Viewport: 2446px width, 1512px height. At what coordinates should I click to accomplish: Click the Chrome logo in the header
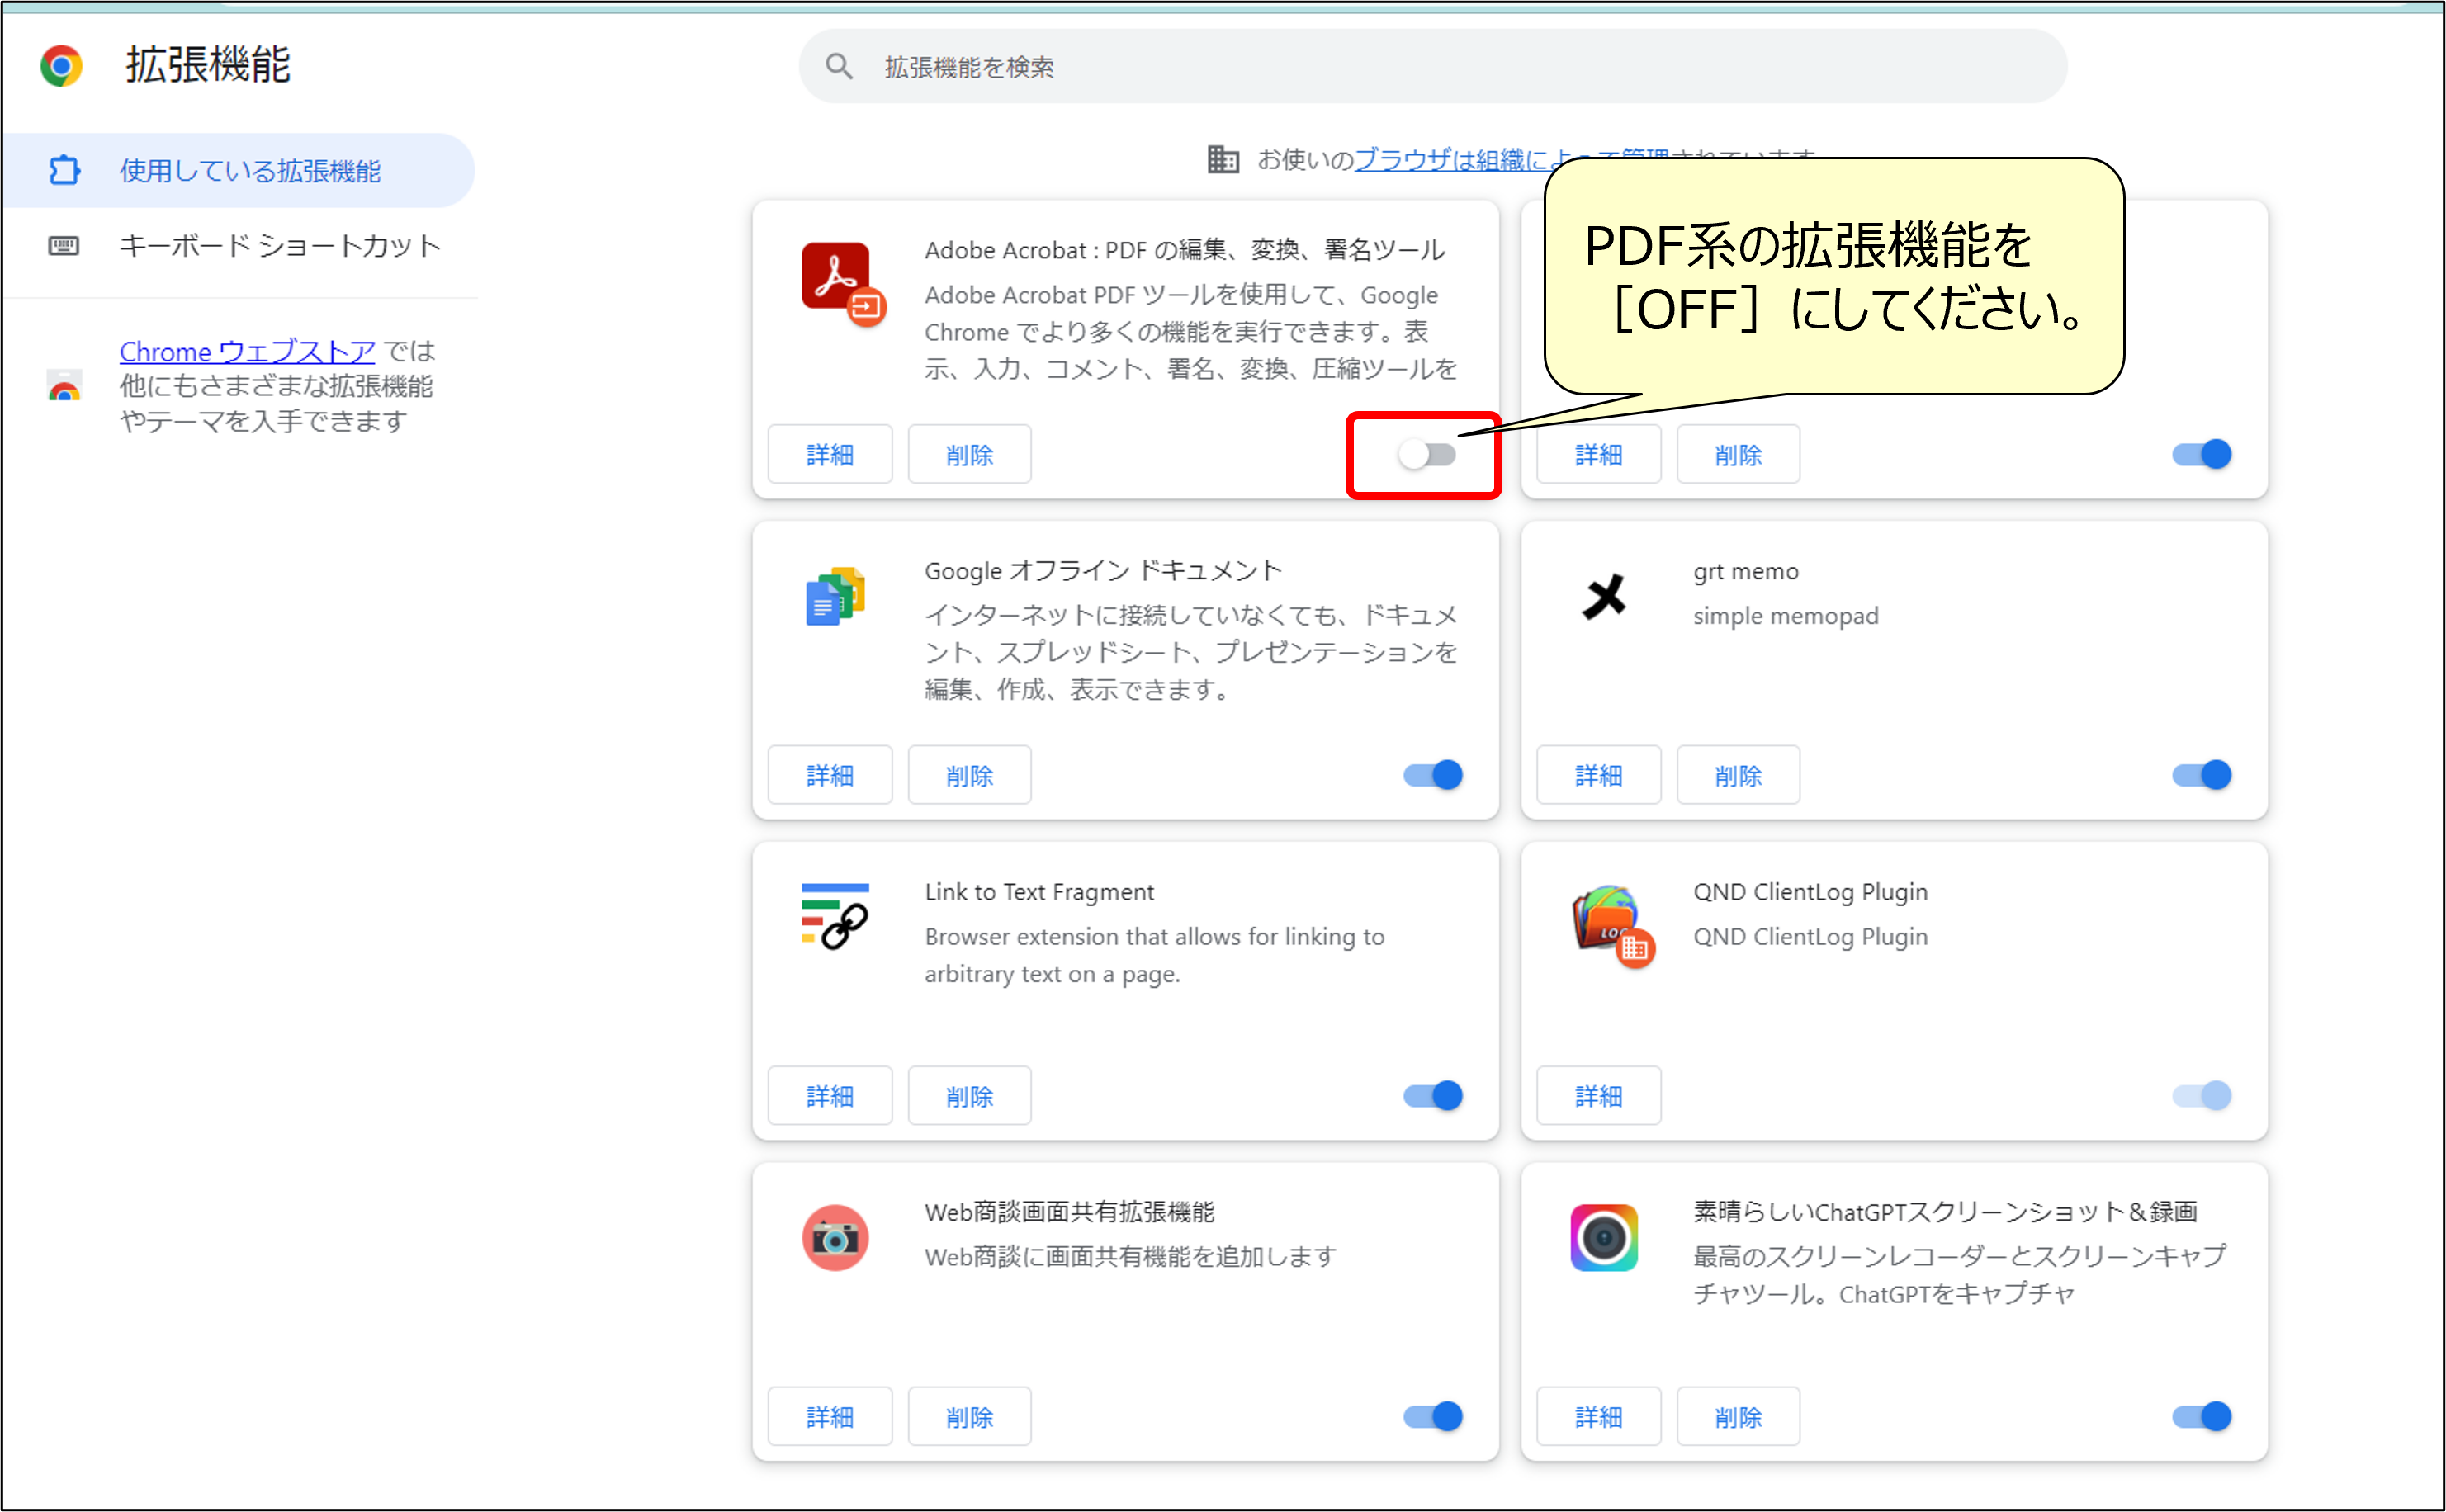point(61,65)
